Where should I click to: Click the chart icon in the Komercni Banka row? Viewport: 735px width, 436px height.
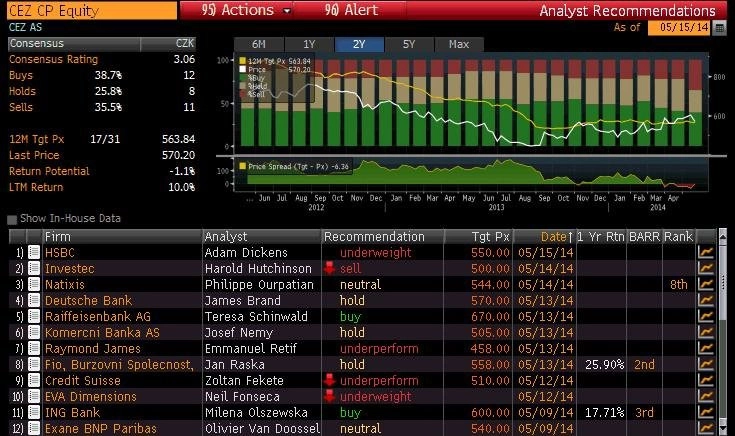click(705, 332)
